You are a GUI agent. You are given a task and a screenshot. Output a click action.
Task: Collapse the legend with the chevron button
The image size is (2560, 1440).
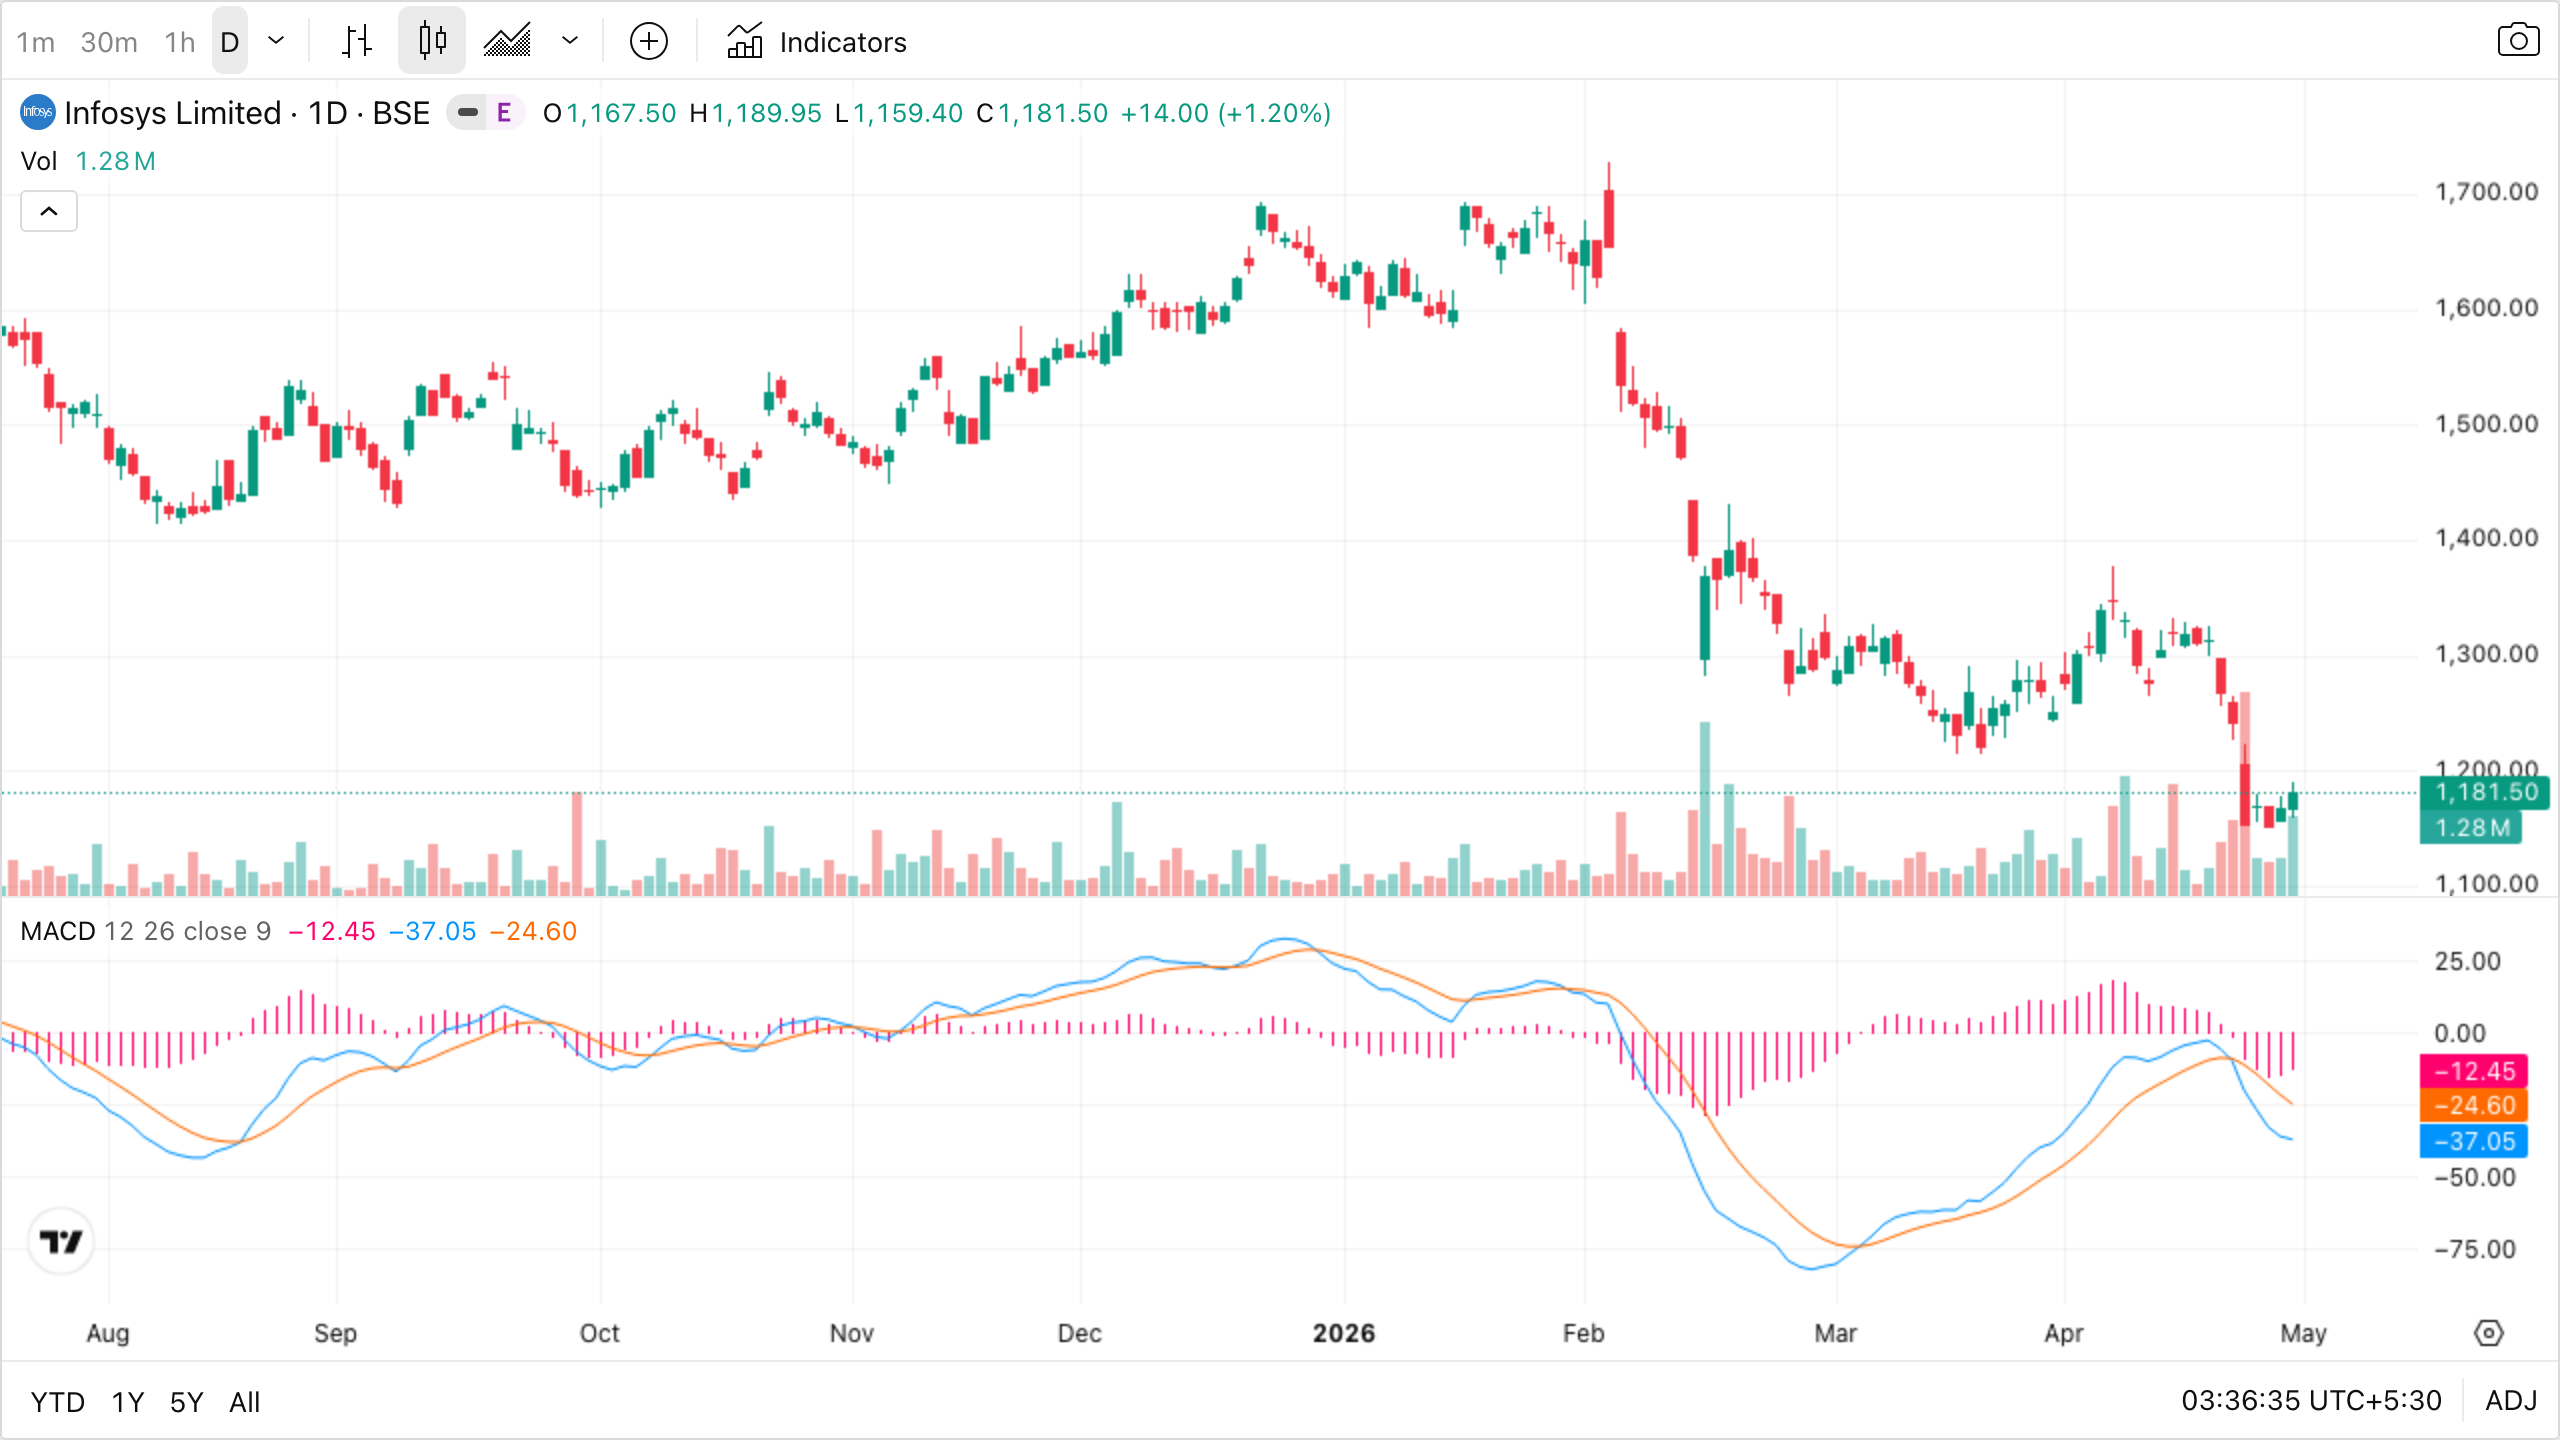pos(49,211)
